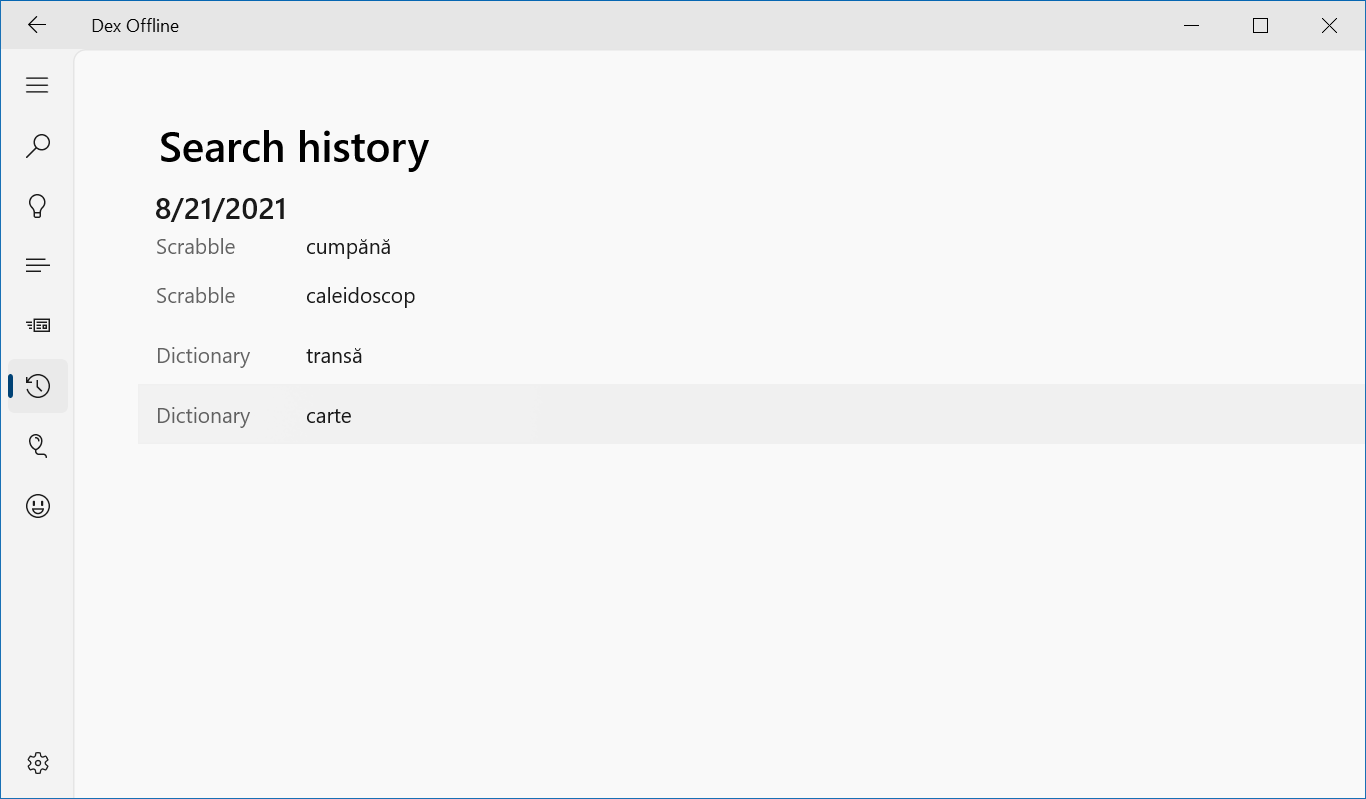Open the smiley face sidebar page
This screenshot has height=799, width=1366.
pos(37,506)
